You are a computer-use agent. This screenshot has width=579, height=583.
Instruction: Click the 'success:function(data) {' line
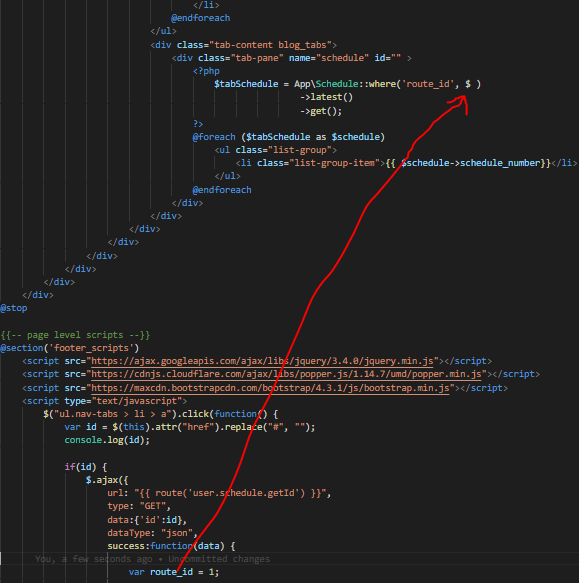(171, 546)
